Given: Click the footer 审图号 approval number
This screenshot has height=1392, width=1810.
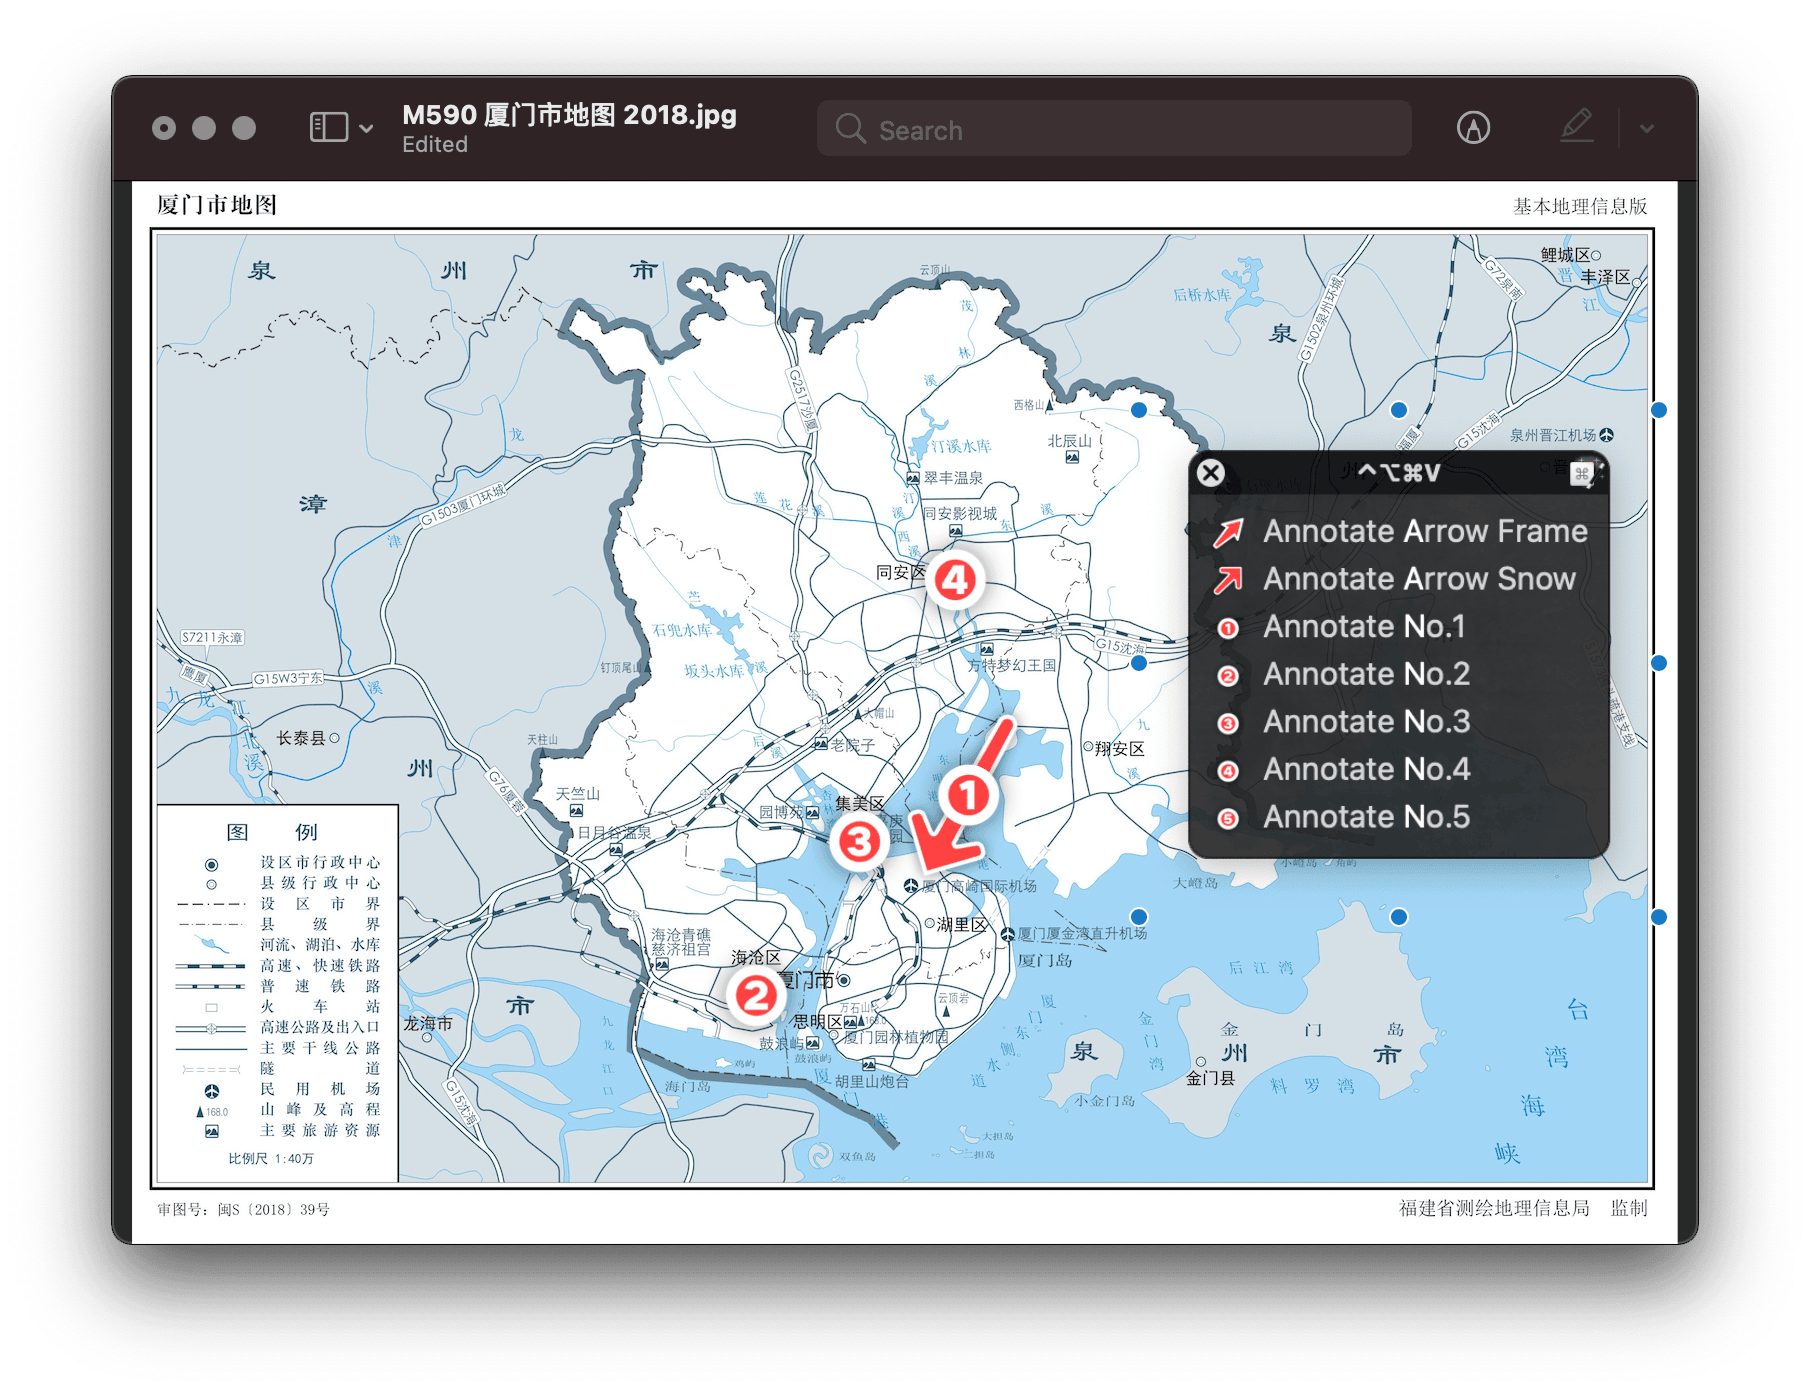Looking at the screenshot, I should tap(243, 1210).
